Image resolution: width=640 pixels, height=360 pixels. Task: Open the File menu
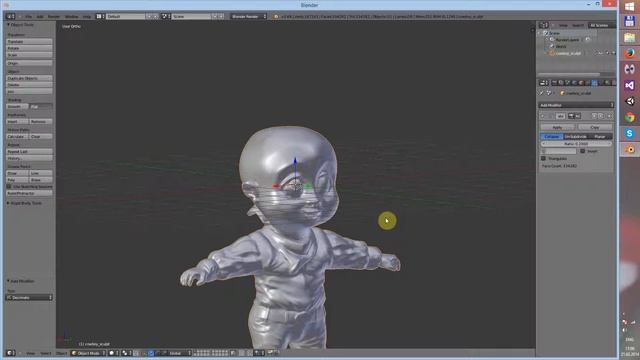click(29, 16)
